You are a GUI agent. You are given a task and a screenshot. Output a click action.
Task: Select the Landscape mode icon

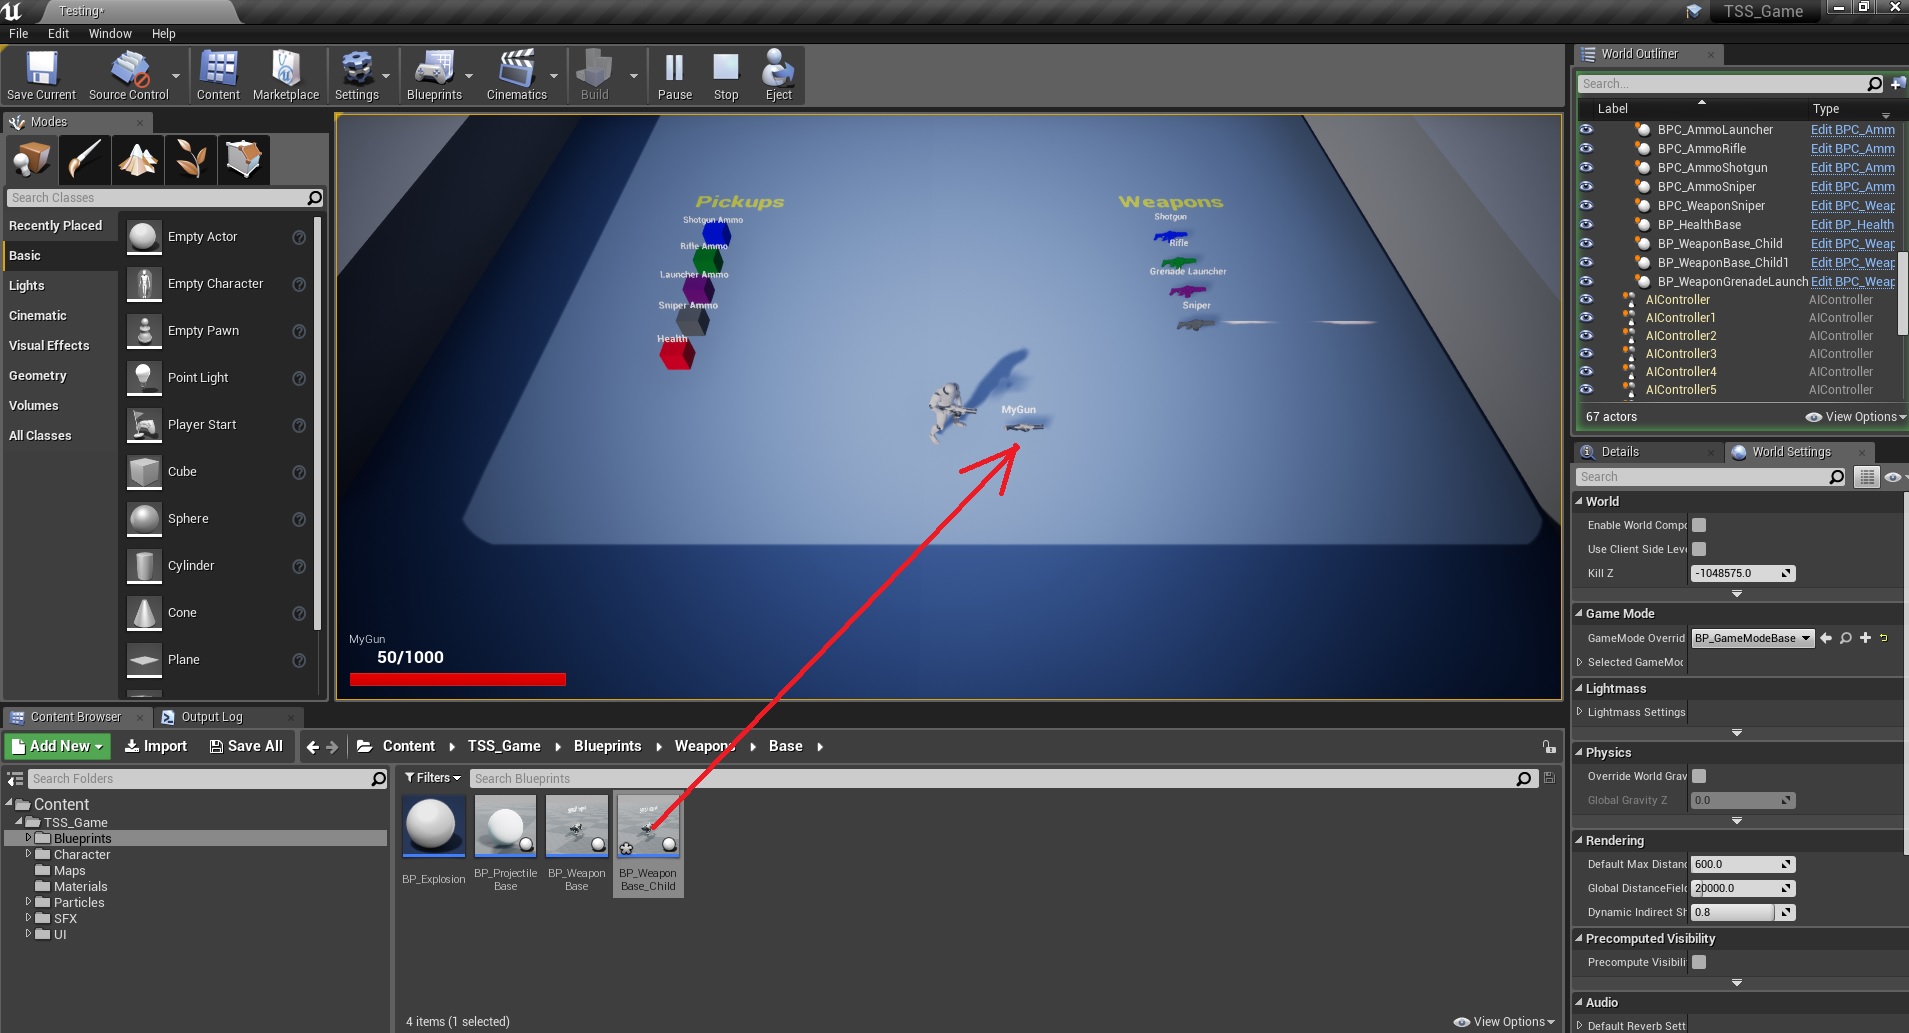(x=138, y=159)
